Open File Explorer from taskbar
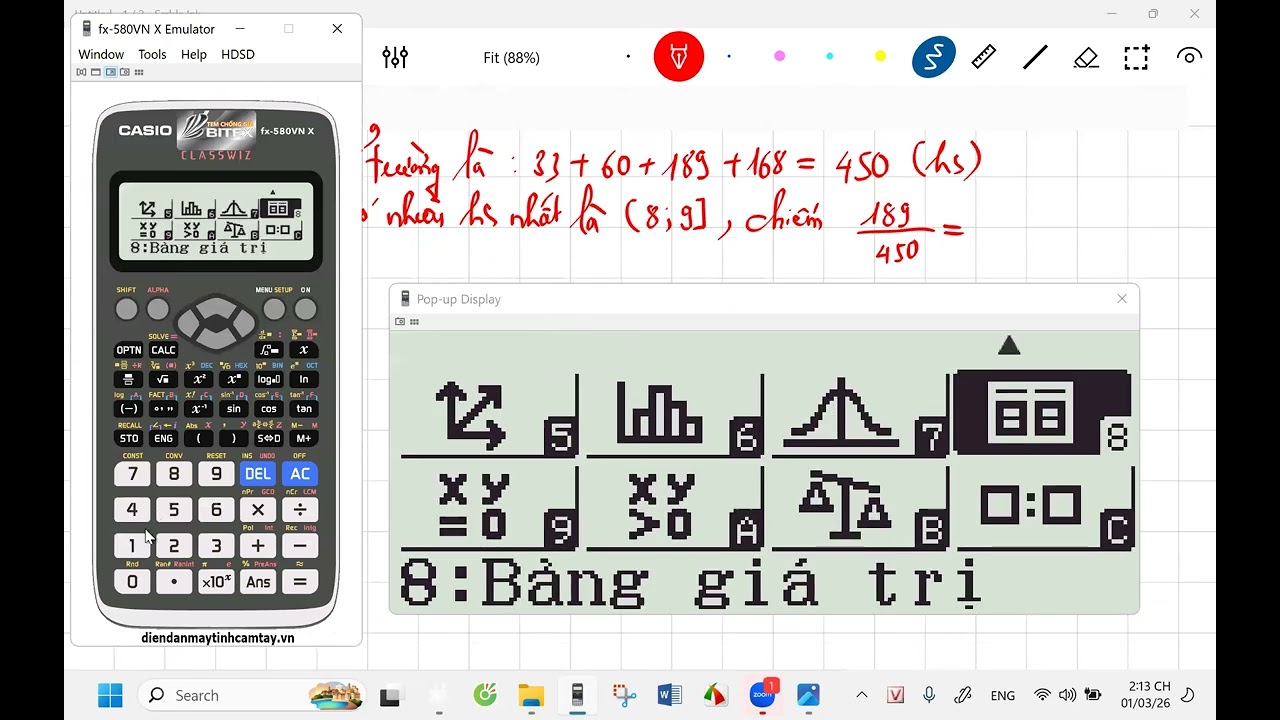The image size is (1280, 720). pyautogui.click(x=531, y=695)
